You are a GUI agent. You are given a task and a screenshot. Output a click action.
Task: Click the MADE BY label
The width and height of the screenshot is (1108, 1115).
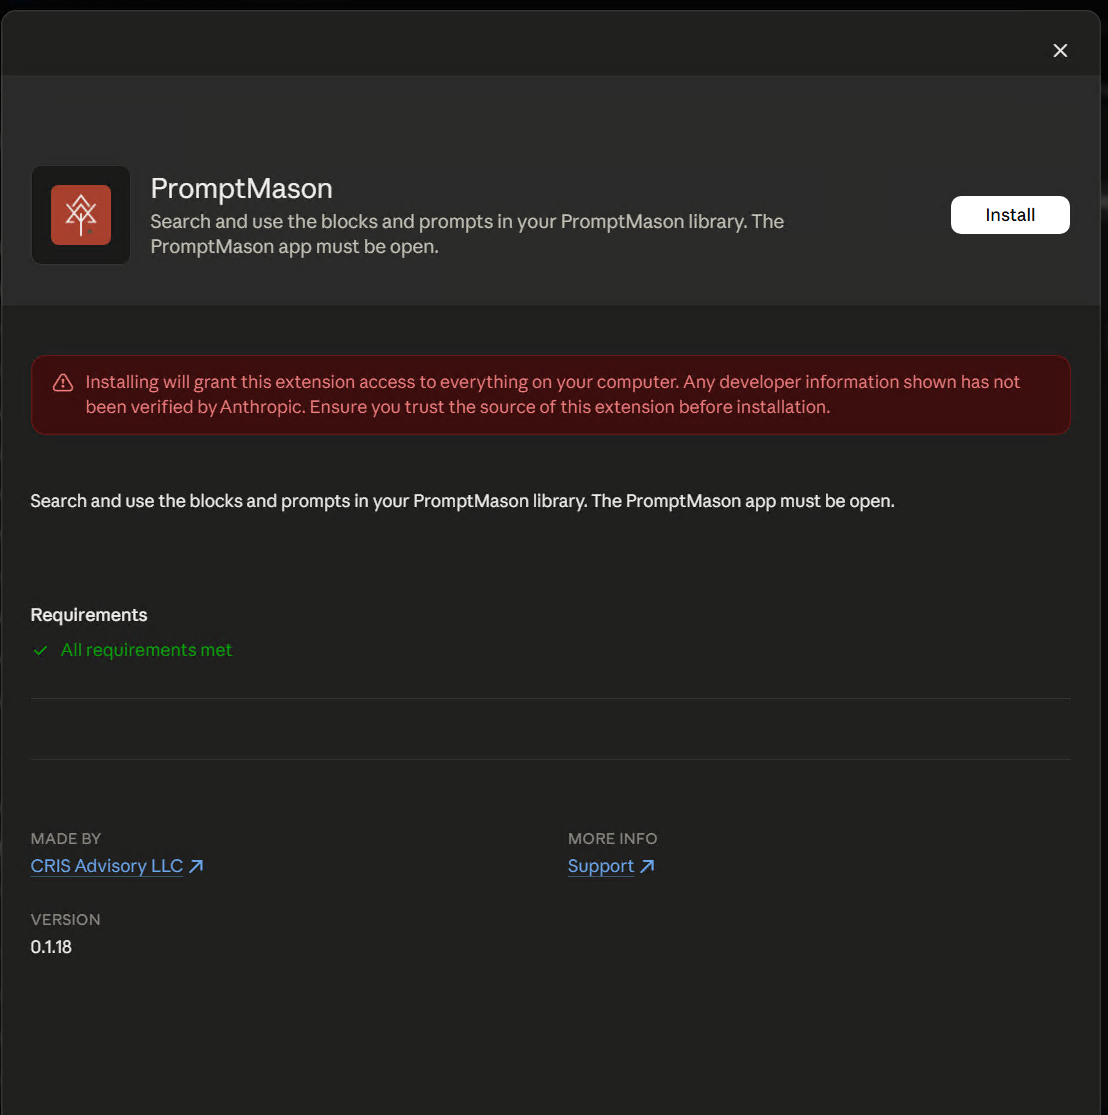(65, 838)
